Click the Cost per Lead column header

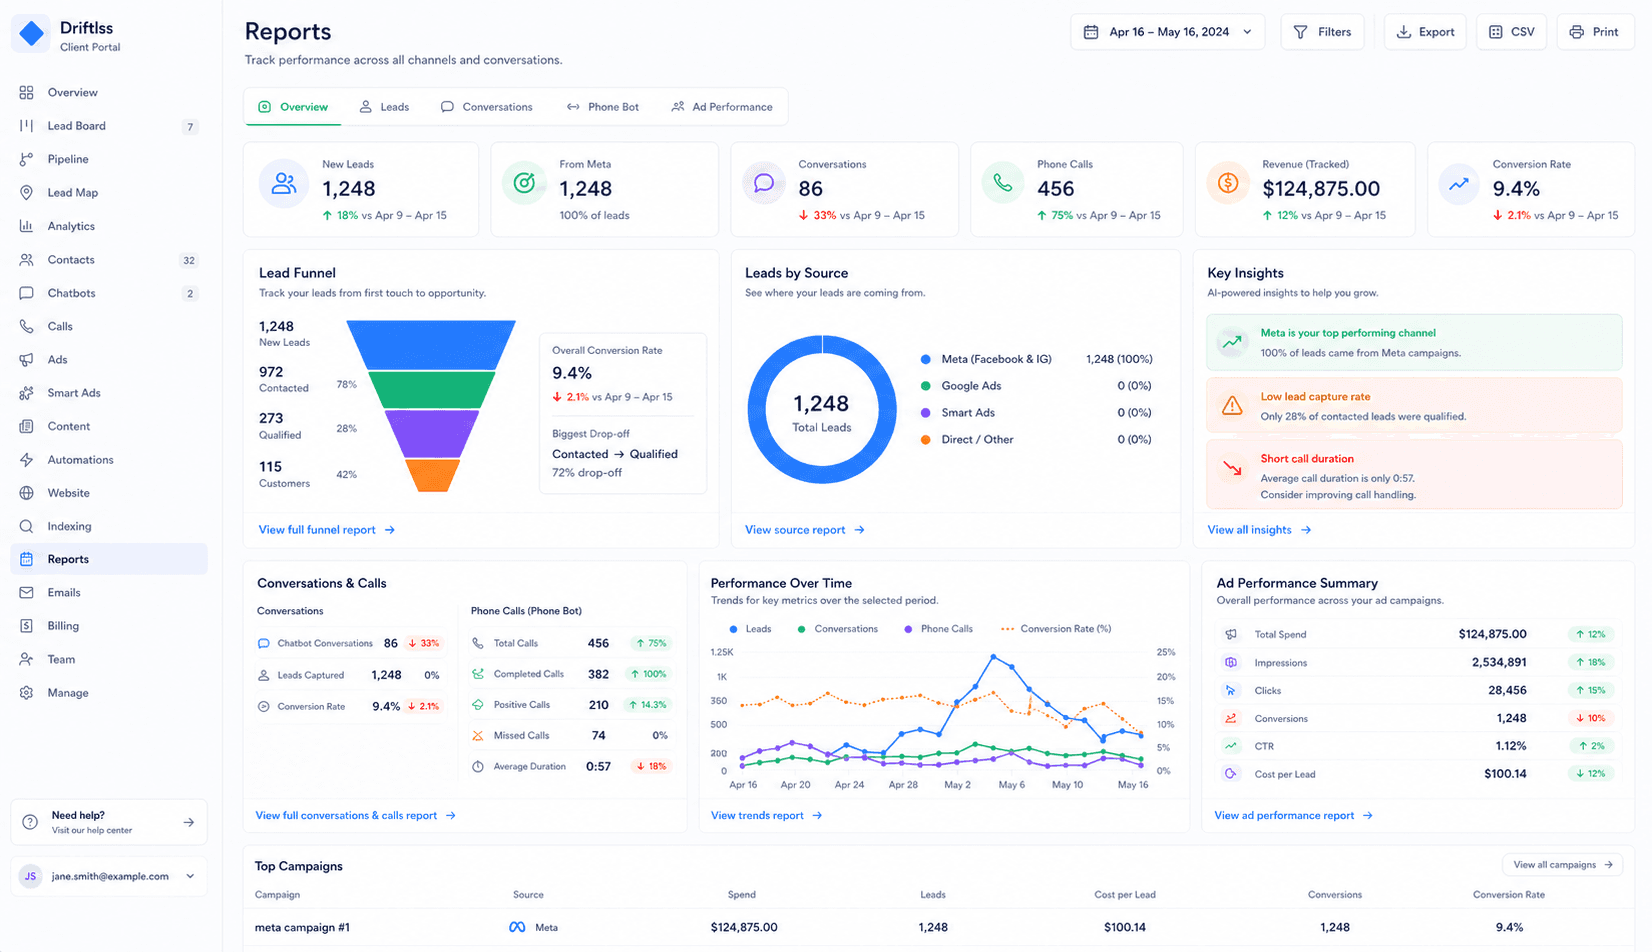1125,895
